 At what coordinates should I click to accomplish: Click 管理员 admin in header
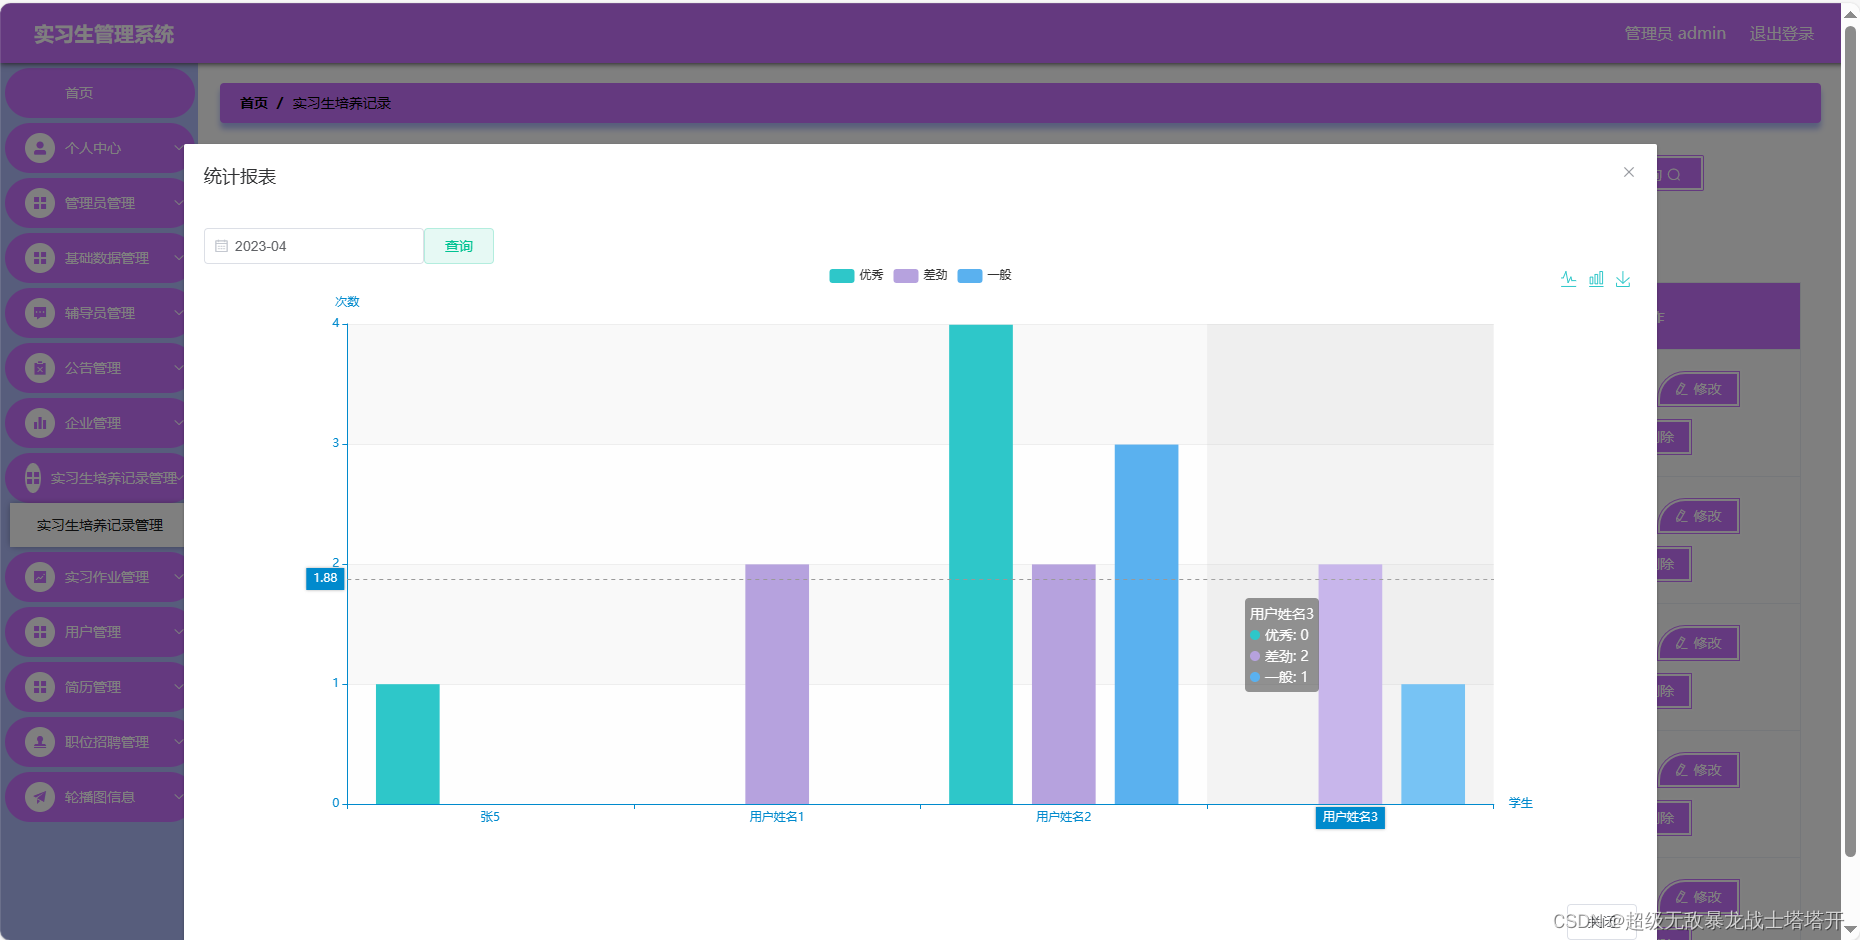click(1675, 34)
